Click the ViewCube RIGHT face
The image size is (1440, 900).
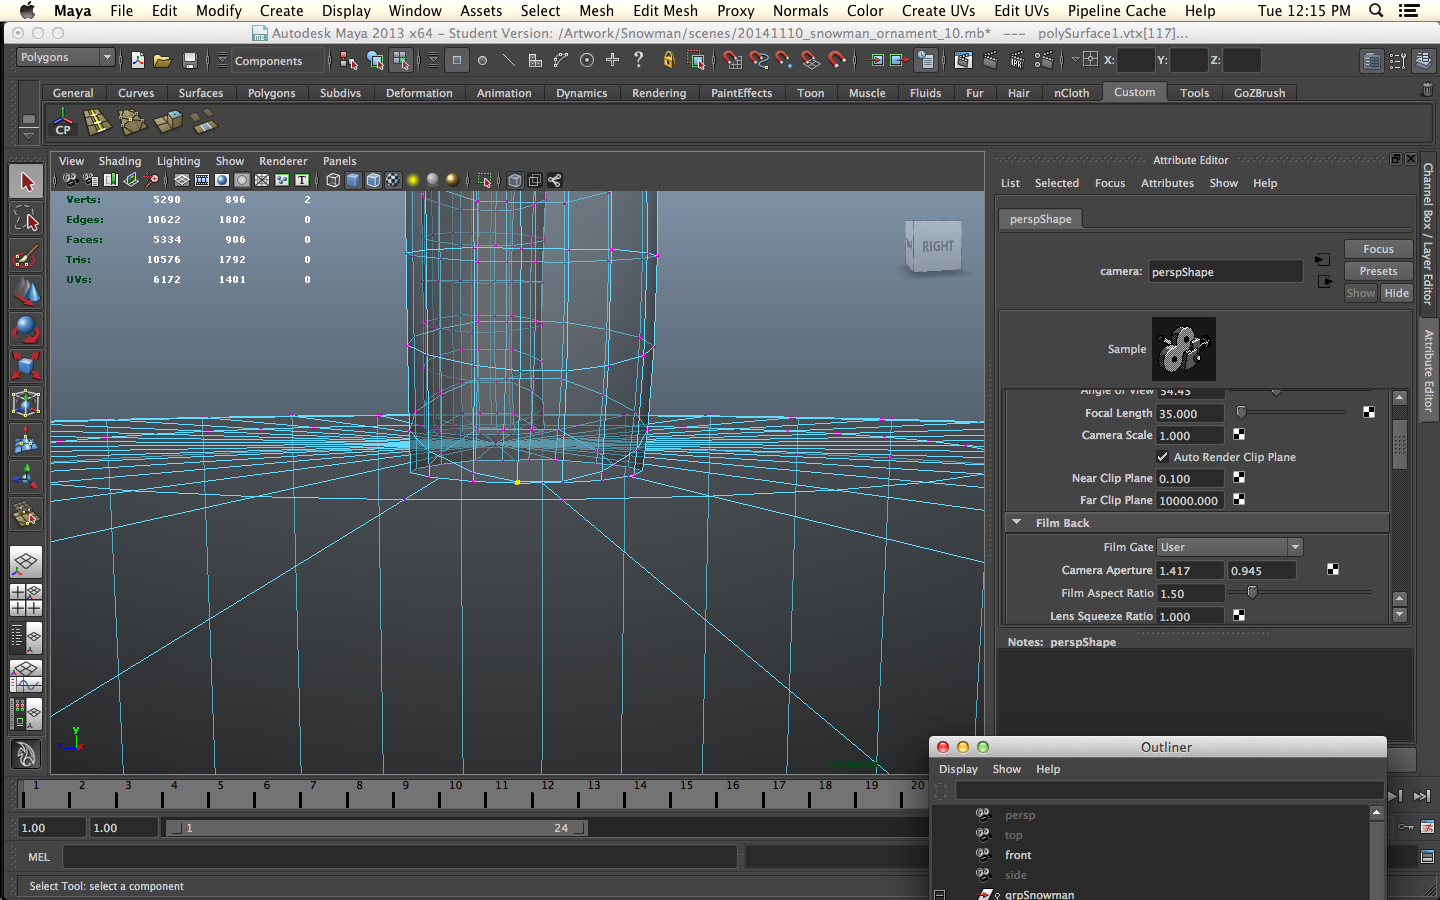(x=937, y=246)
